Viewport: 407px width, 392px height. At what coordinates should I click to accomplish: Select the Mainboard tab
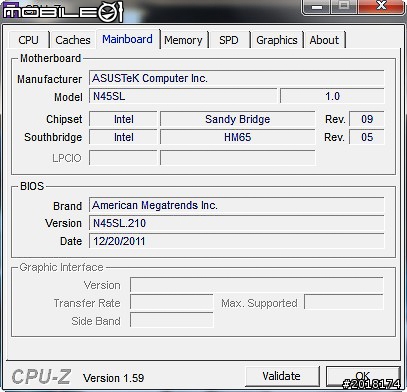128,39
